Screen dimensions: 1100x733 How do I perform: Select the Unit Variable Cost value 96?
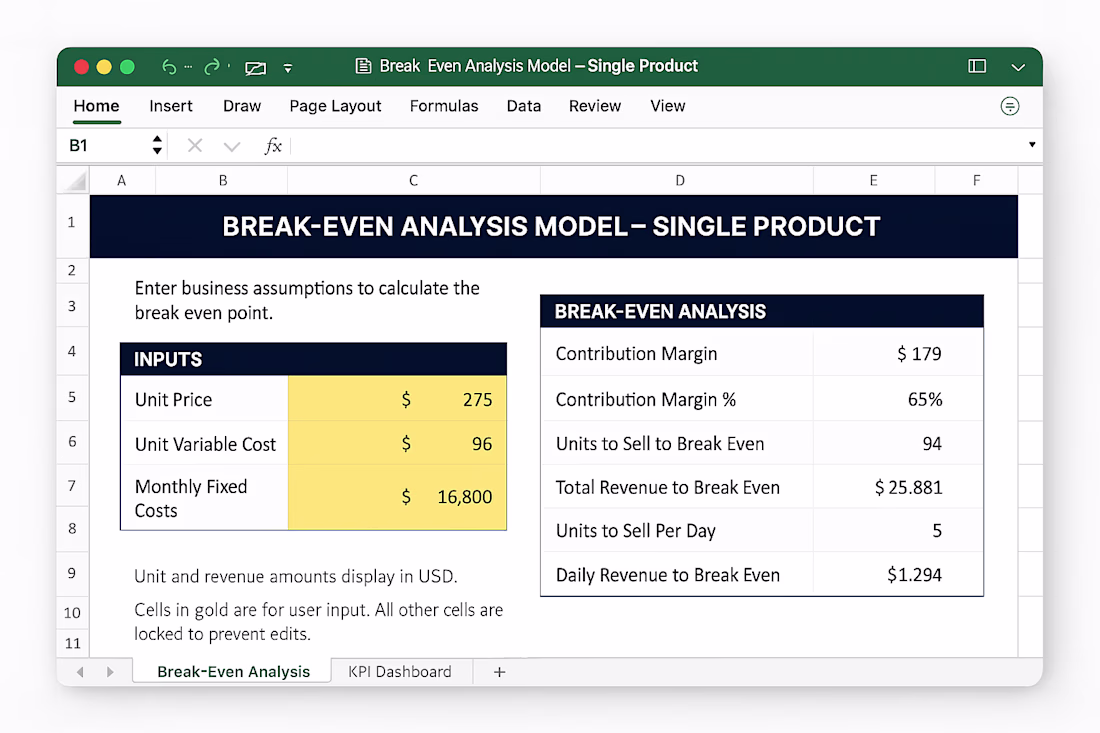coord(397,443)
